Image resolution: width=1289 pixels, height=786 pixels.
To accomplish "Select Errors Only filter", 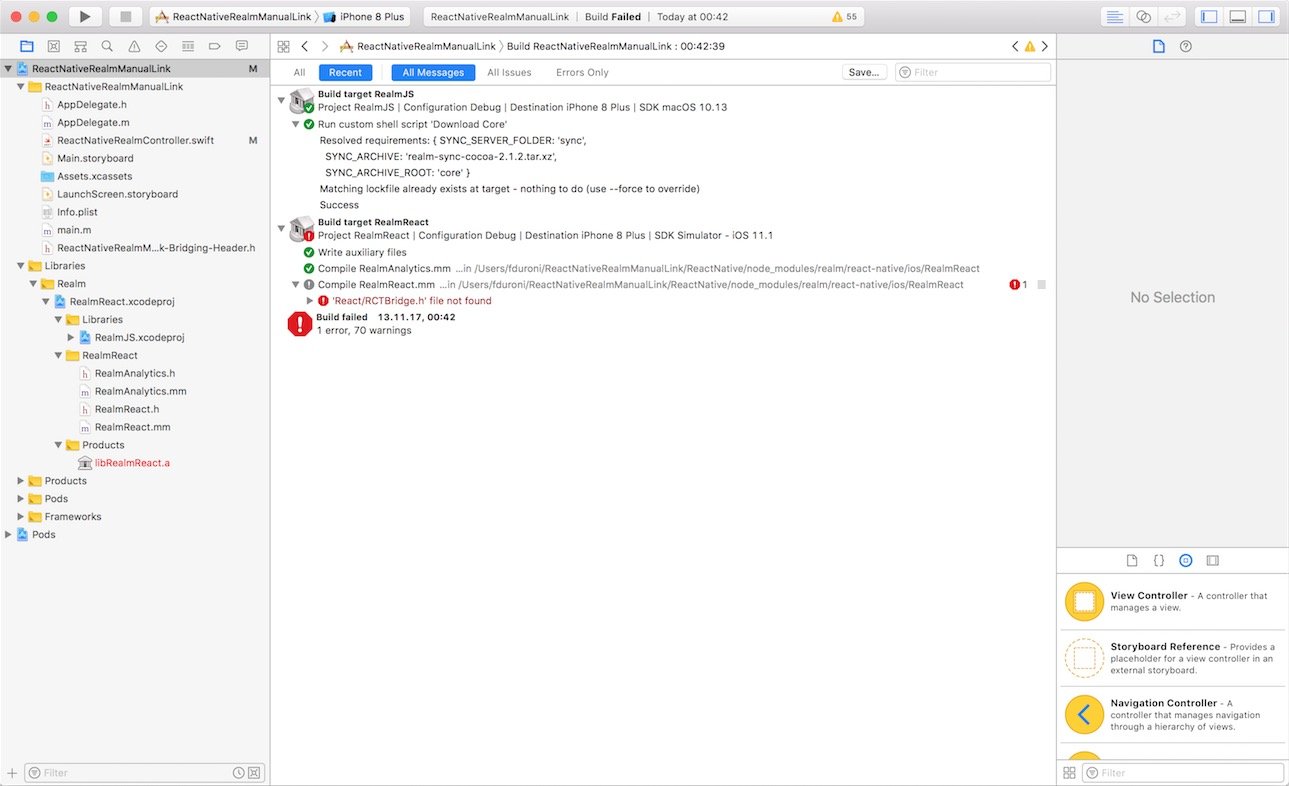I will click(x=582, y=72).
